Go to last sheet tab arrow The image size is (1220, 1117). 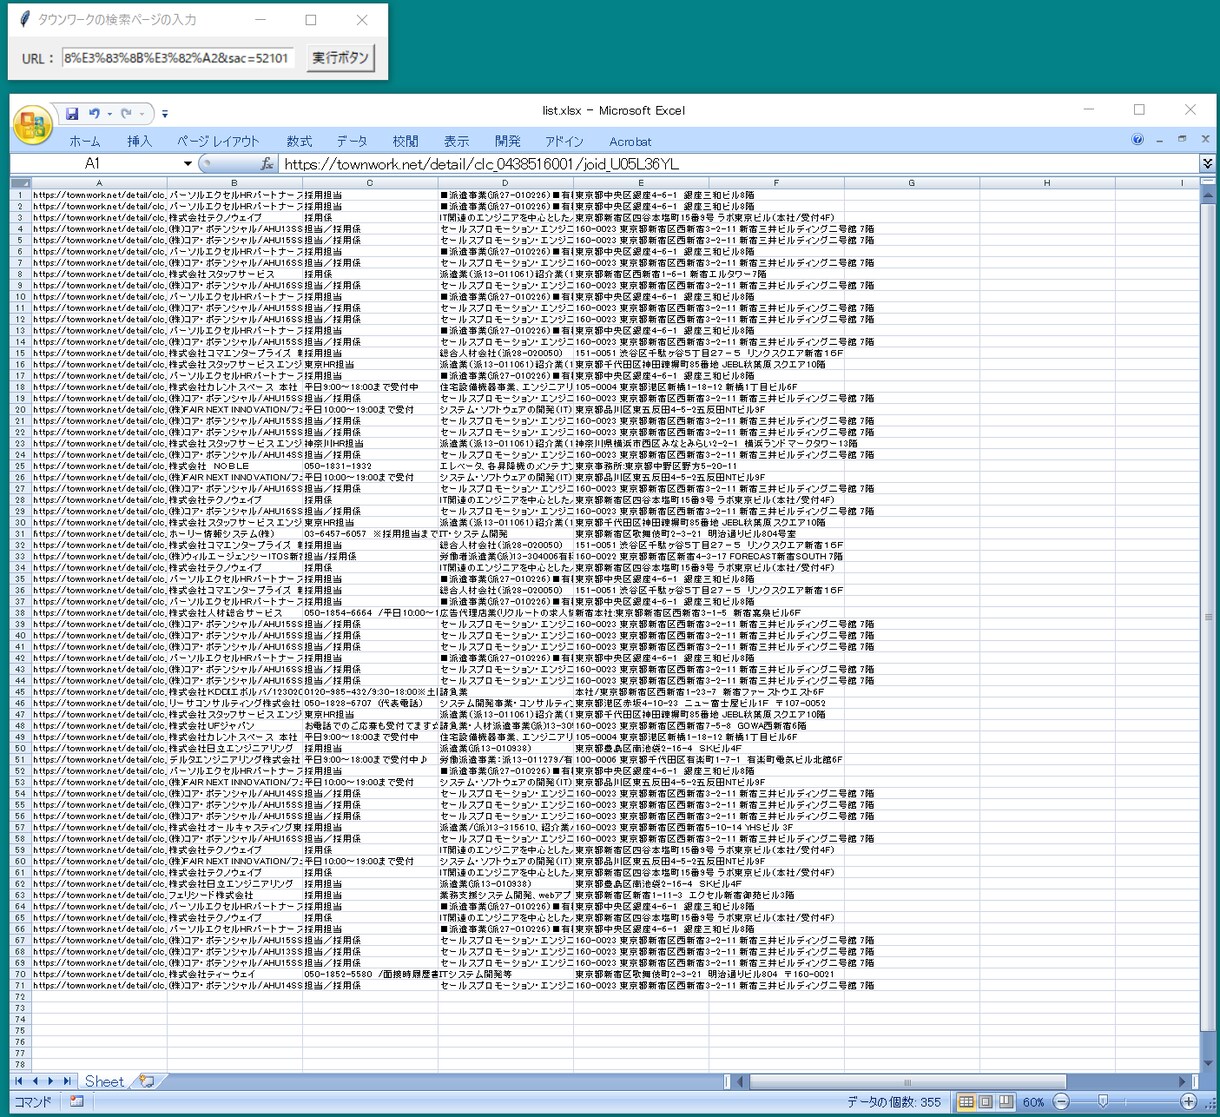click(68, 1081)
